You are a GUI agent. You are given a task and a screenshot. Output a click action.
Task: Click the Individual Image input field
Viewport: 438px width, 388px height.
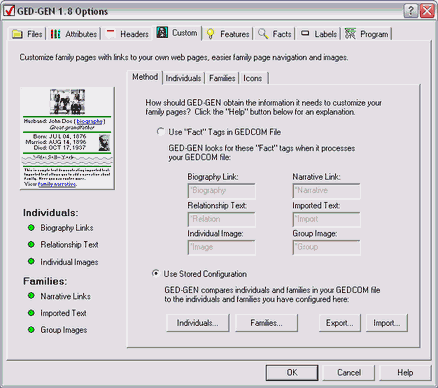coord(222,247)
